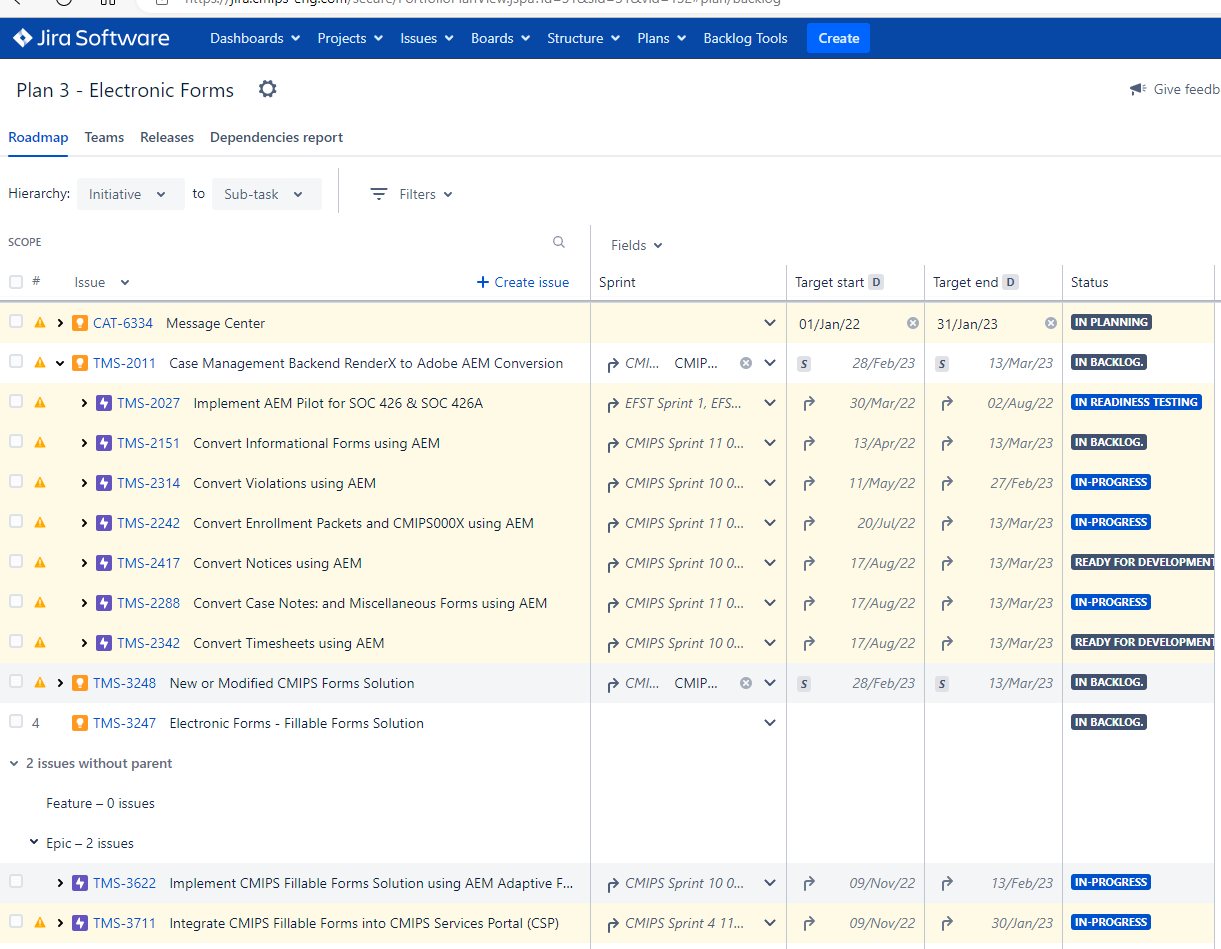Open the Sprint dropdown for TMS-2417
The width and height of the screenshot is (1221, 949).
coord(769,562)
